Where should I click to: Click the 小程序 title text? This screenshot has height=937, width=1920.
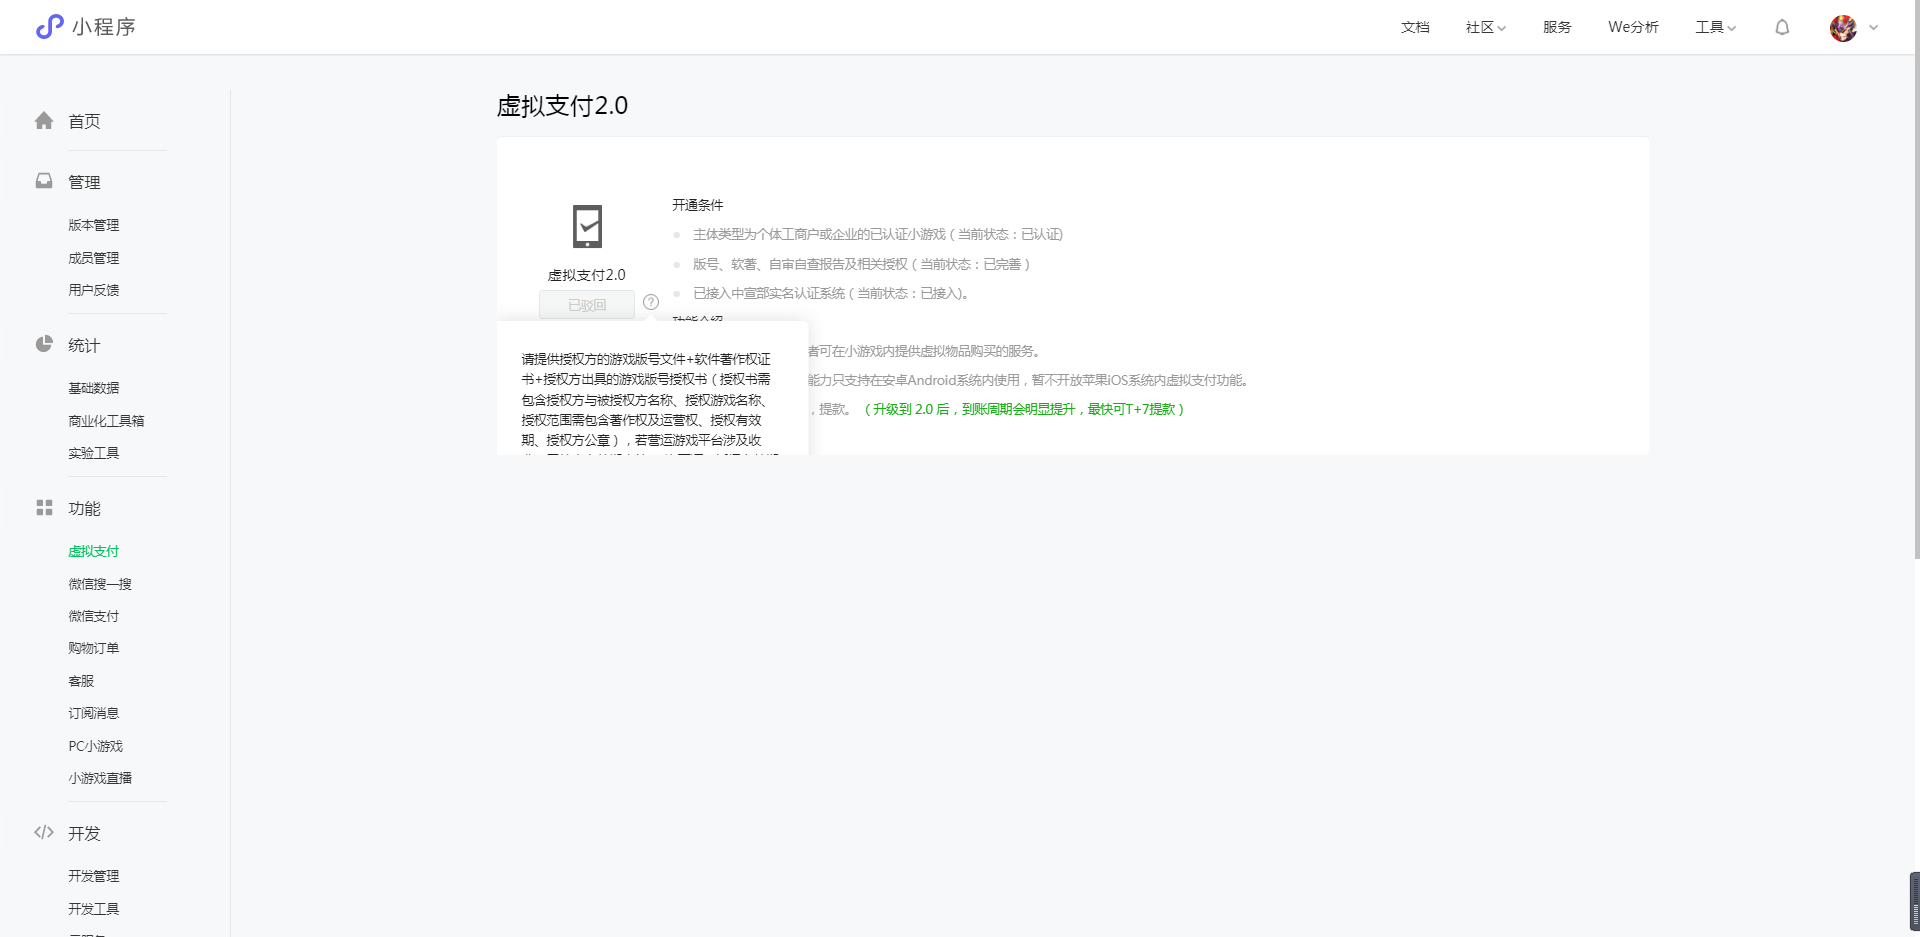point(104,27)
